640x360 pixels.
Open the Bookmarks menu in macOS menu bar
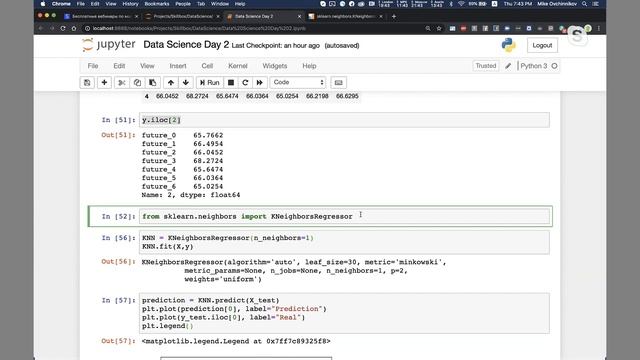(157, 4)
